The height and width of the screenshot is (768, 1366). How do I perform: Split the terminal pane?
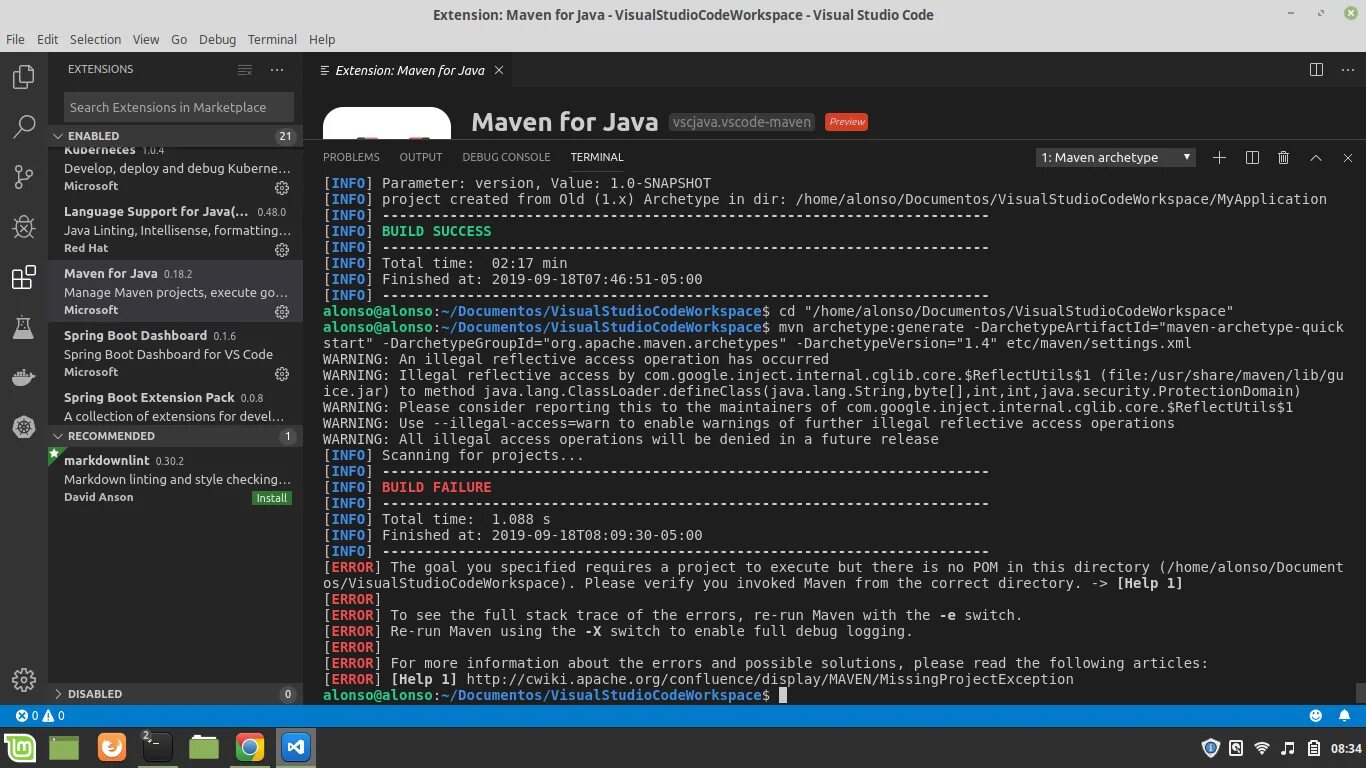coord(1252,157)
